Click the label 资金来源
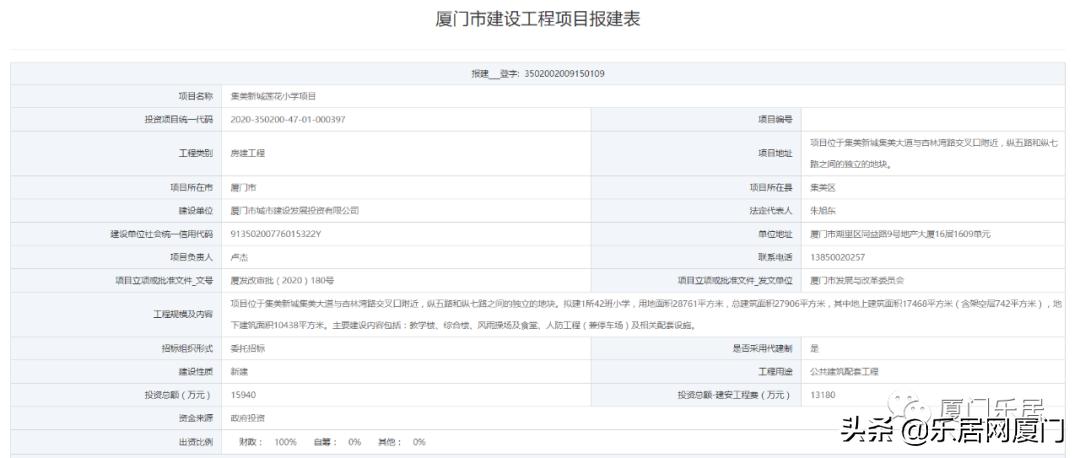This screenshot has height=458, width=1080. (x=196, y=418)
